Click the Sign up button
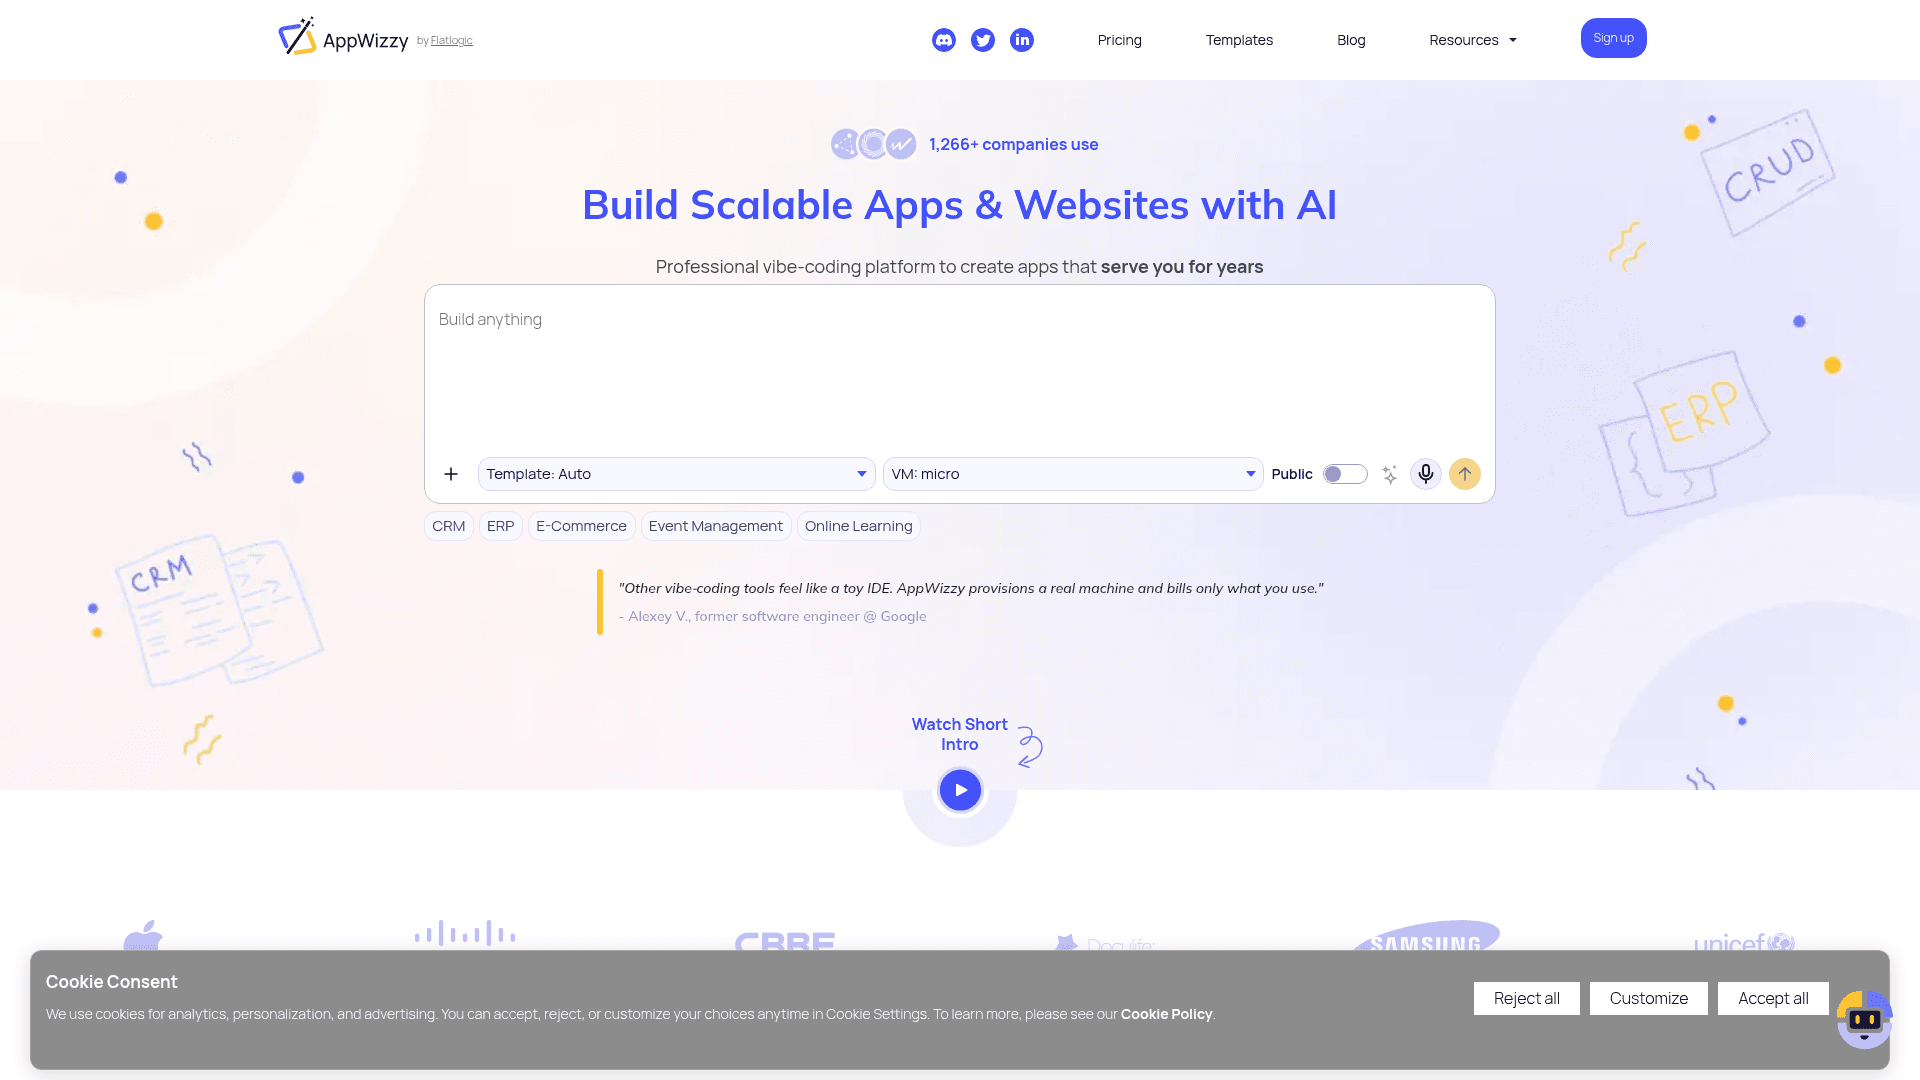 coord(1613,38)
